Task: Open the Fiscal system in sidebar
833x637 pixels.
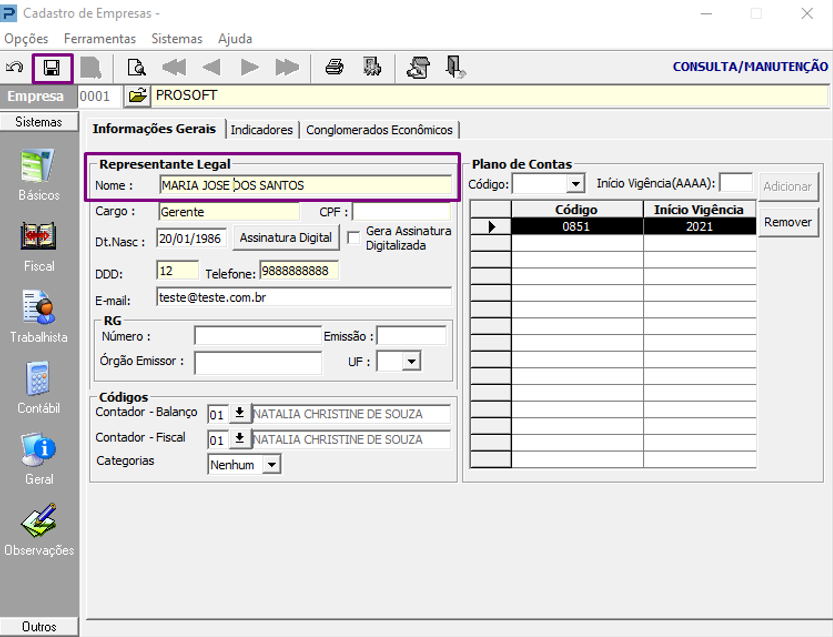Action: (x=39, y=236)
